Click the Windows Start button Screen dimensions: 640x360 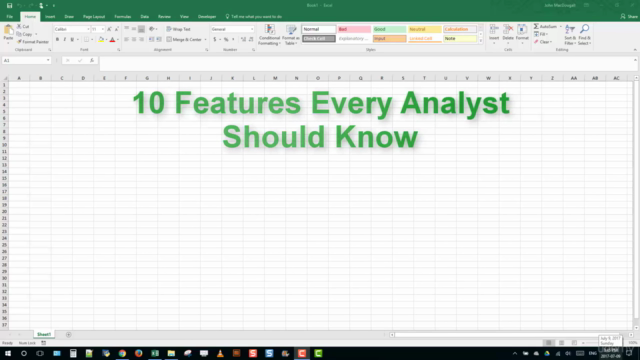pos(8,353)
